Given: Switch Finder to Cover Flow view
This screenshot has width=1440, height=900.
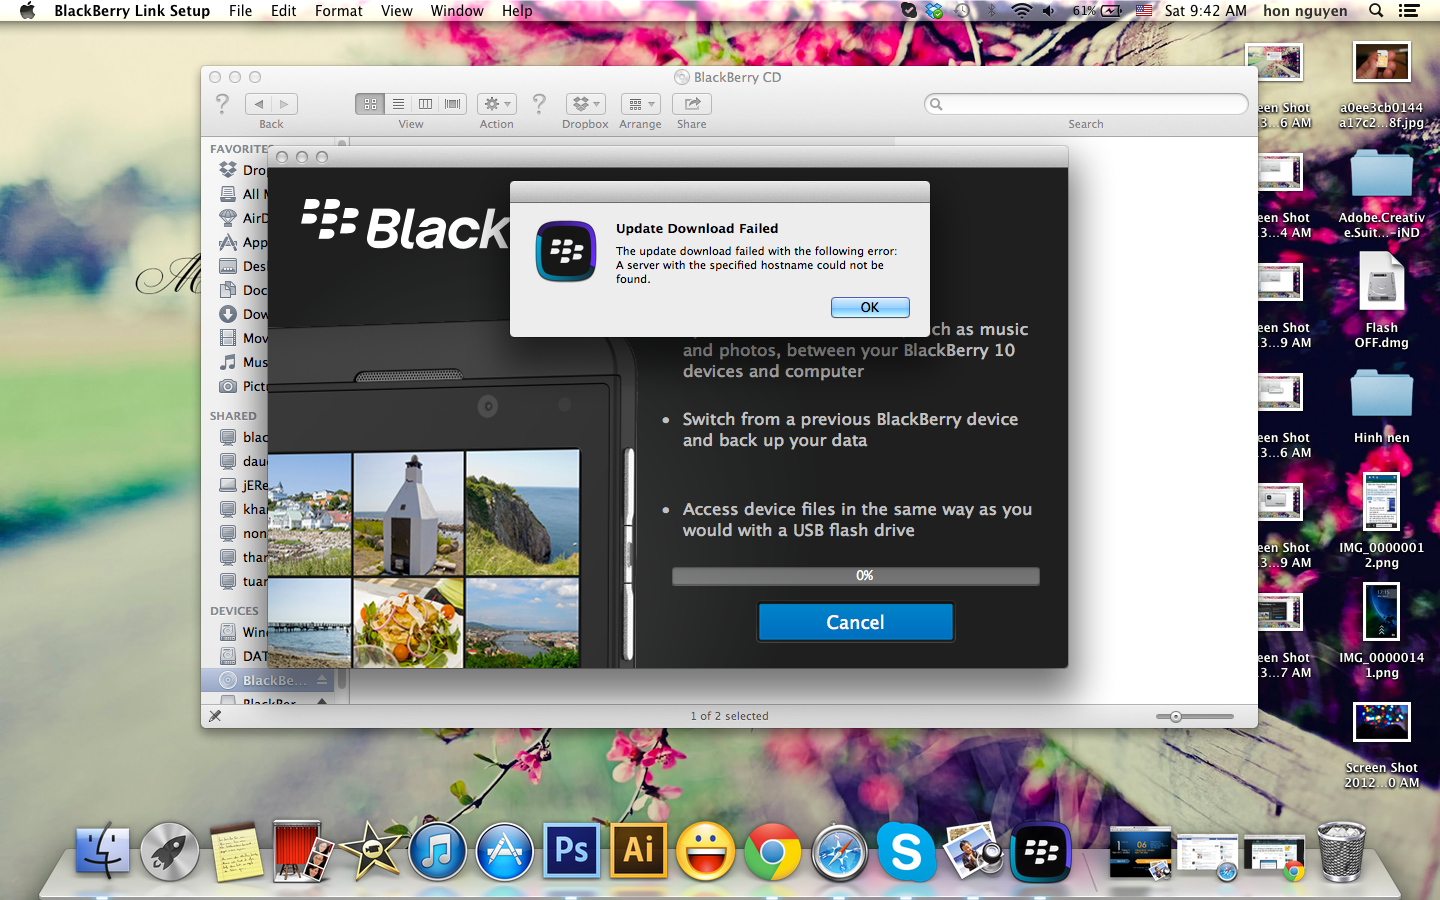Looking at the screenshot, I should coord(453,104).
